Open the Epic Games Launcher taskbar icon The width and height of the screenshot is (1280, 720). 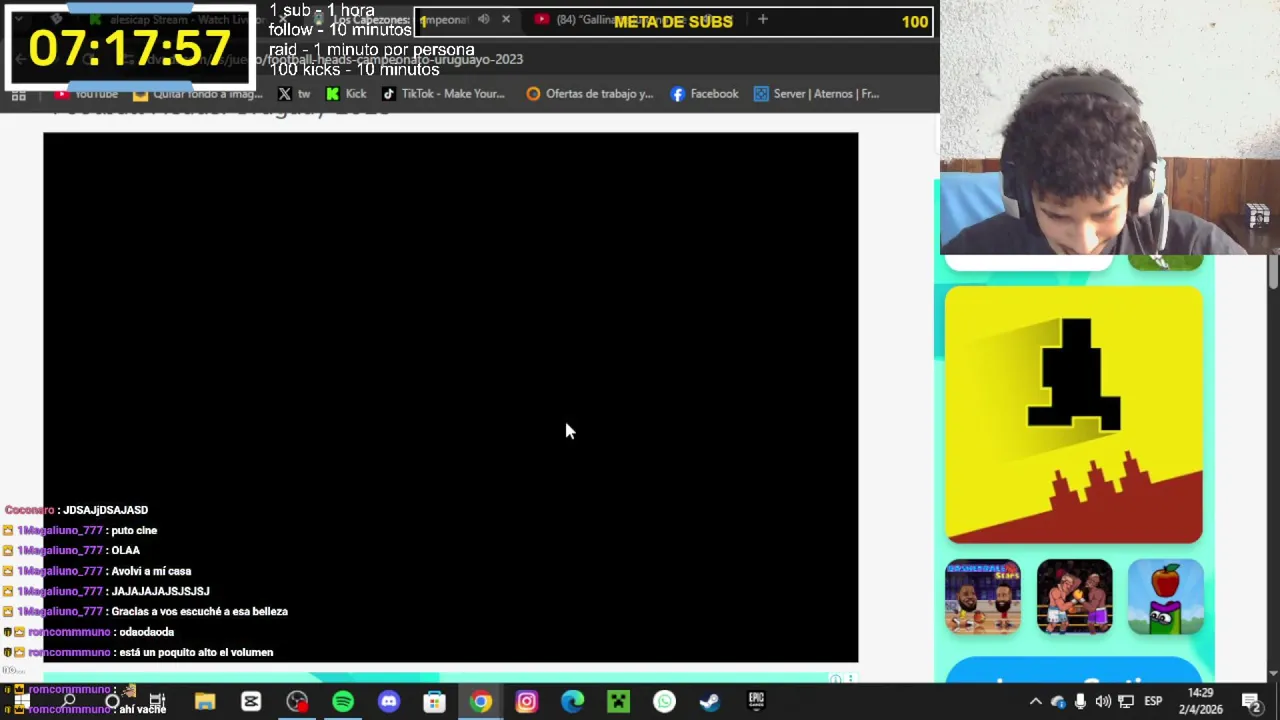pos(756,702)
